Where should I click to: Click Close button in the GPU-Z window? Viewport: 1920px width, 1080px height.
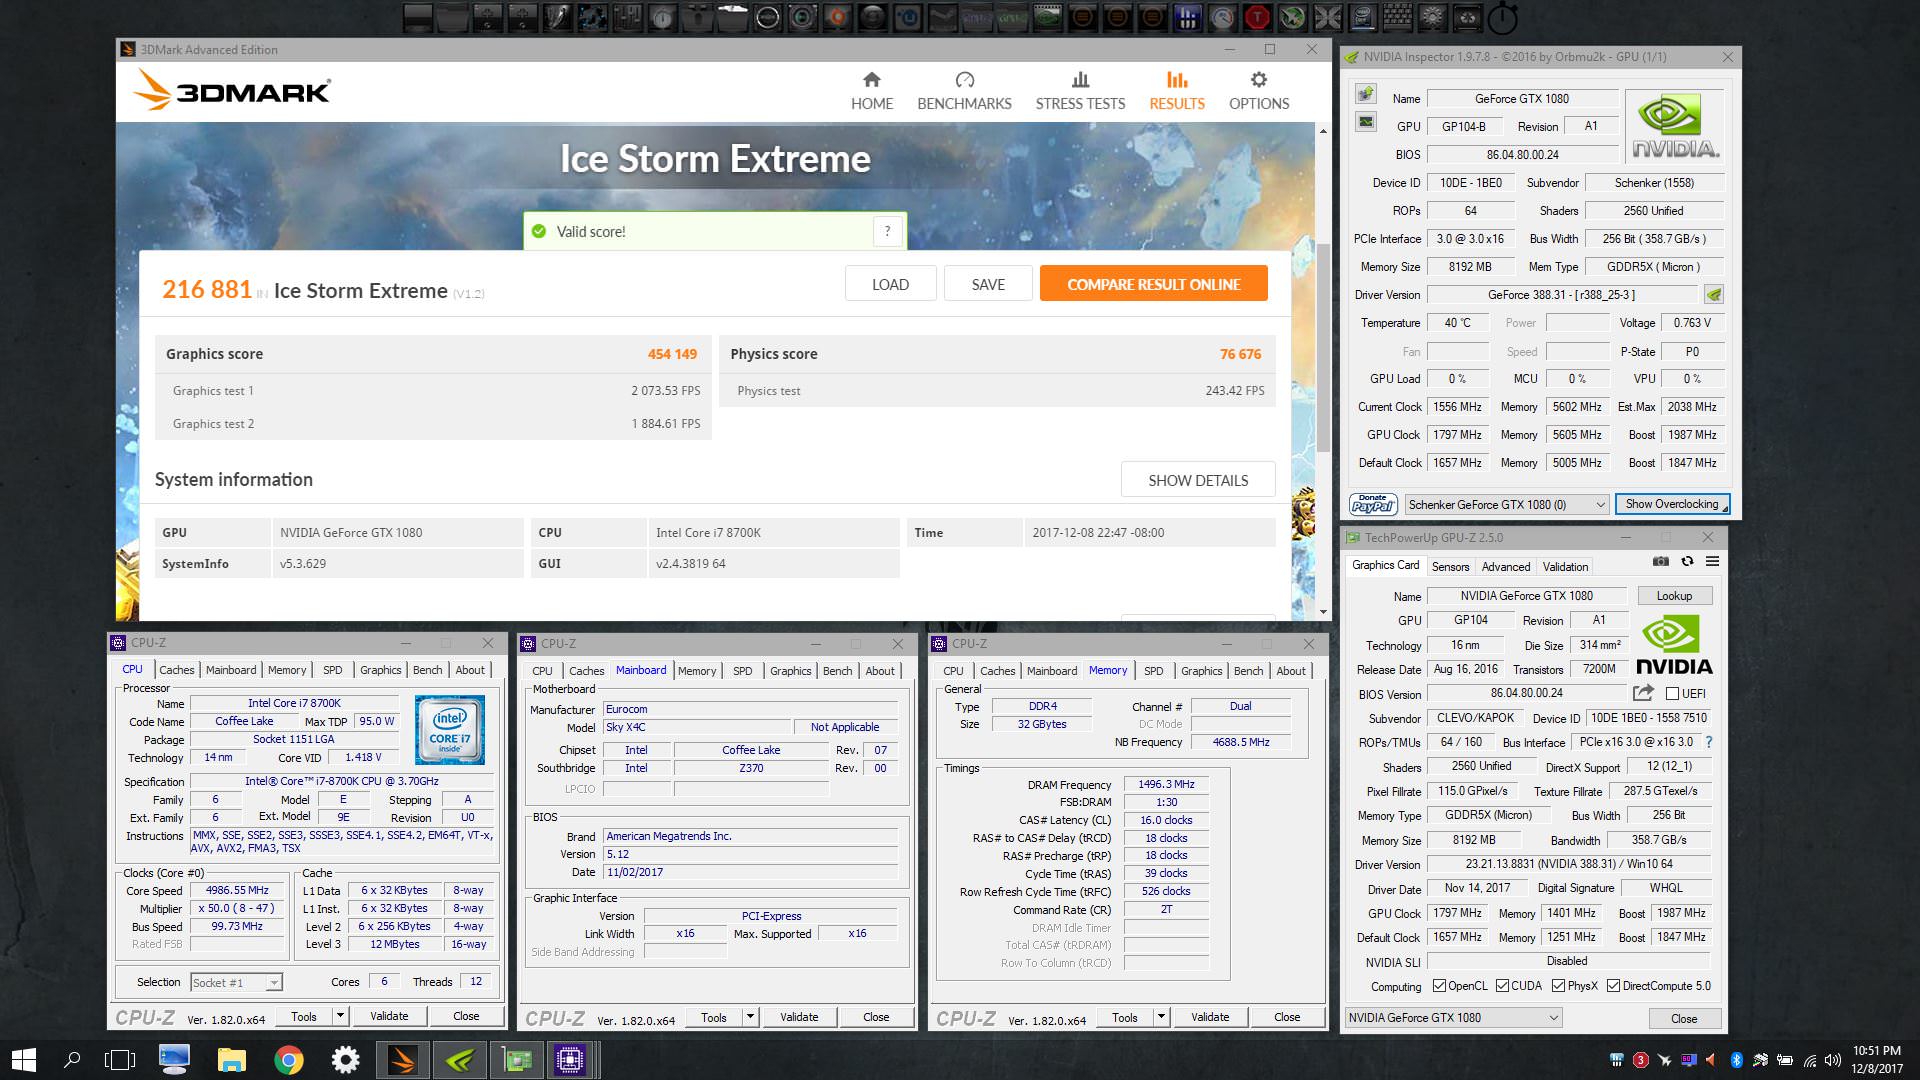pos(1684,1018)
